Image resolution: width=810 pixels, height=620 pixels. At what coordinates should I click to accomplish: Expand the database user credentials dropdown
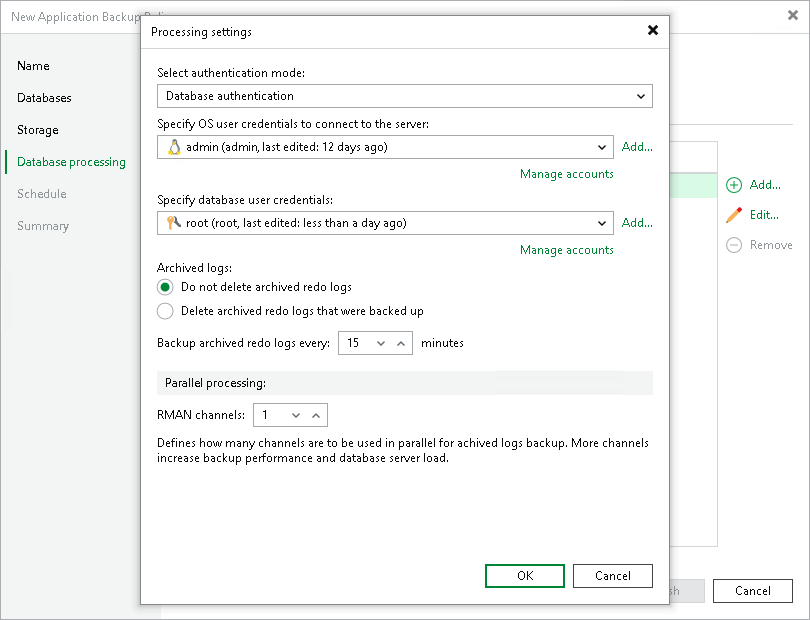pos(602,223)
